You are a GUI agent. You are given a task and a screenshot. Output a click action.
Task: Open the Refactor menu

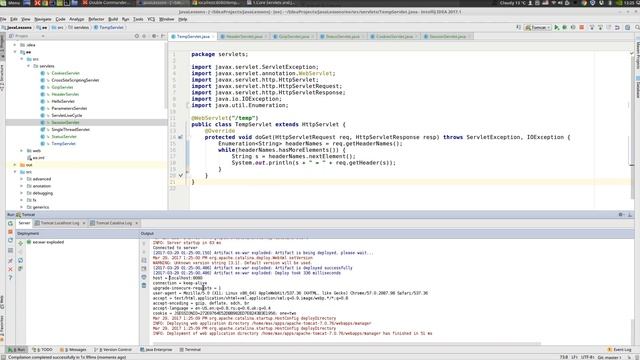[96, 19]
